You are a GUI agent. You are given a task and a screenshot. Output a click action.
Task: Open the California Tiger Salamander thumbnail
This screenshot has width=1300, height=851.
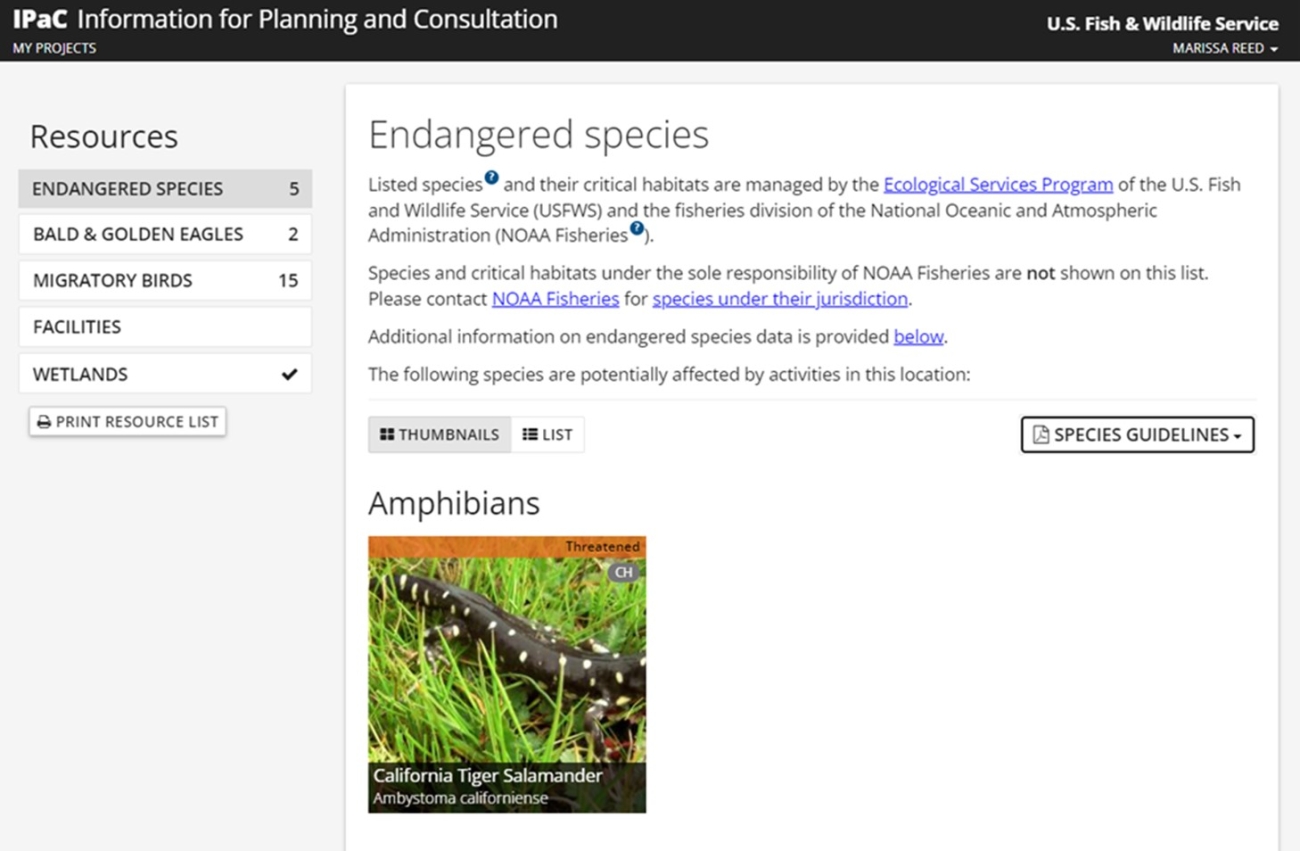click(507, 675)
